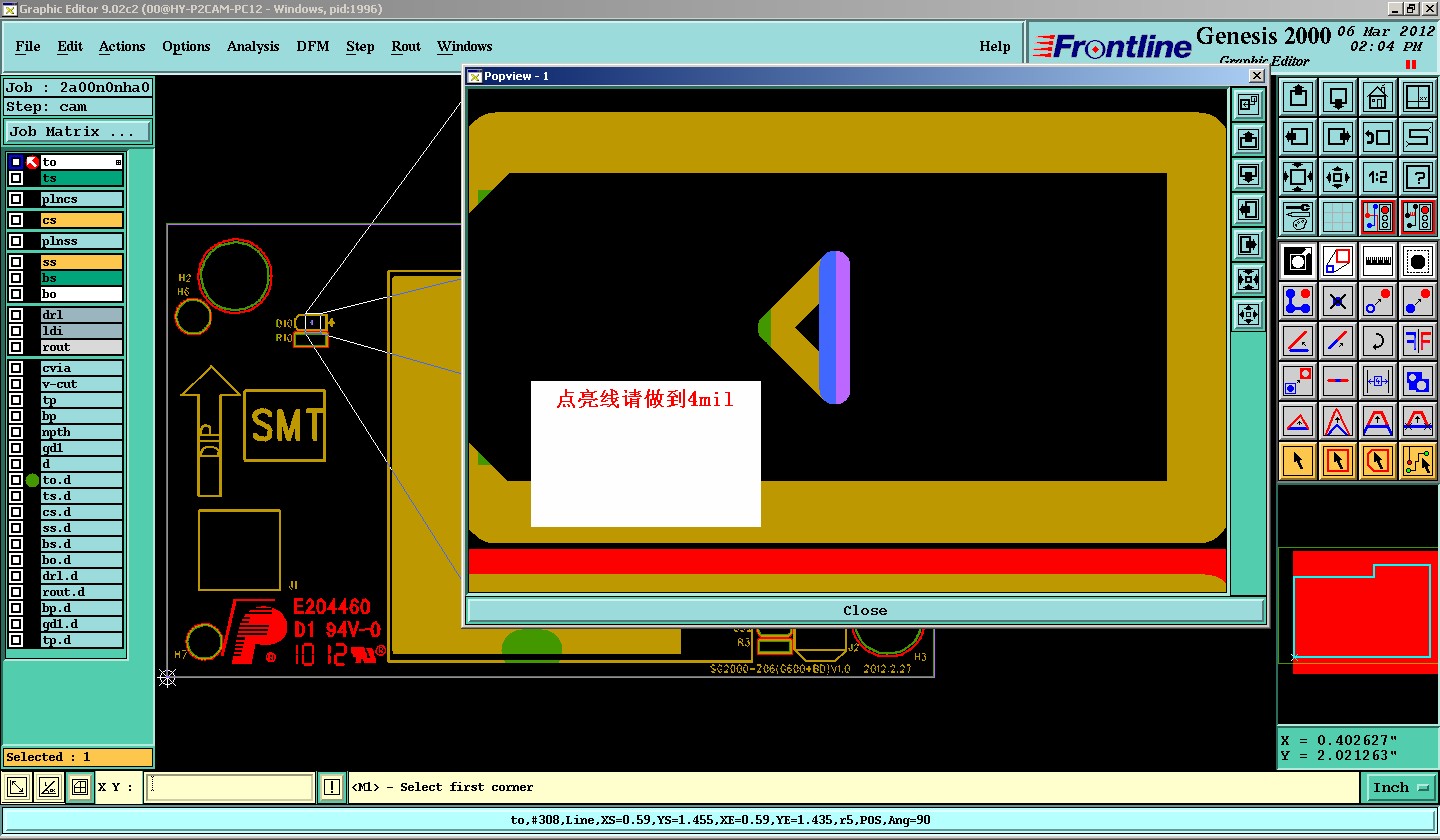Click the pan left arrow icon

click(1298, 137)
